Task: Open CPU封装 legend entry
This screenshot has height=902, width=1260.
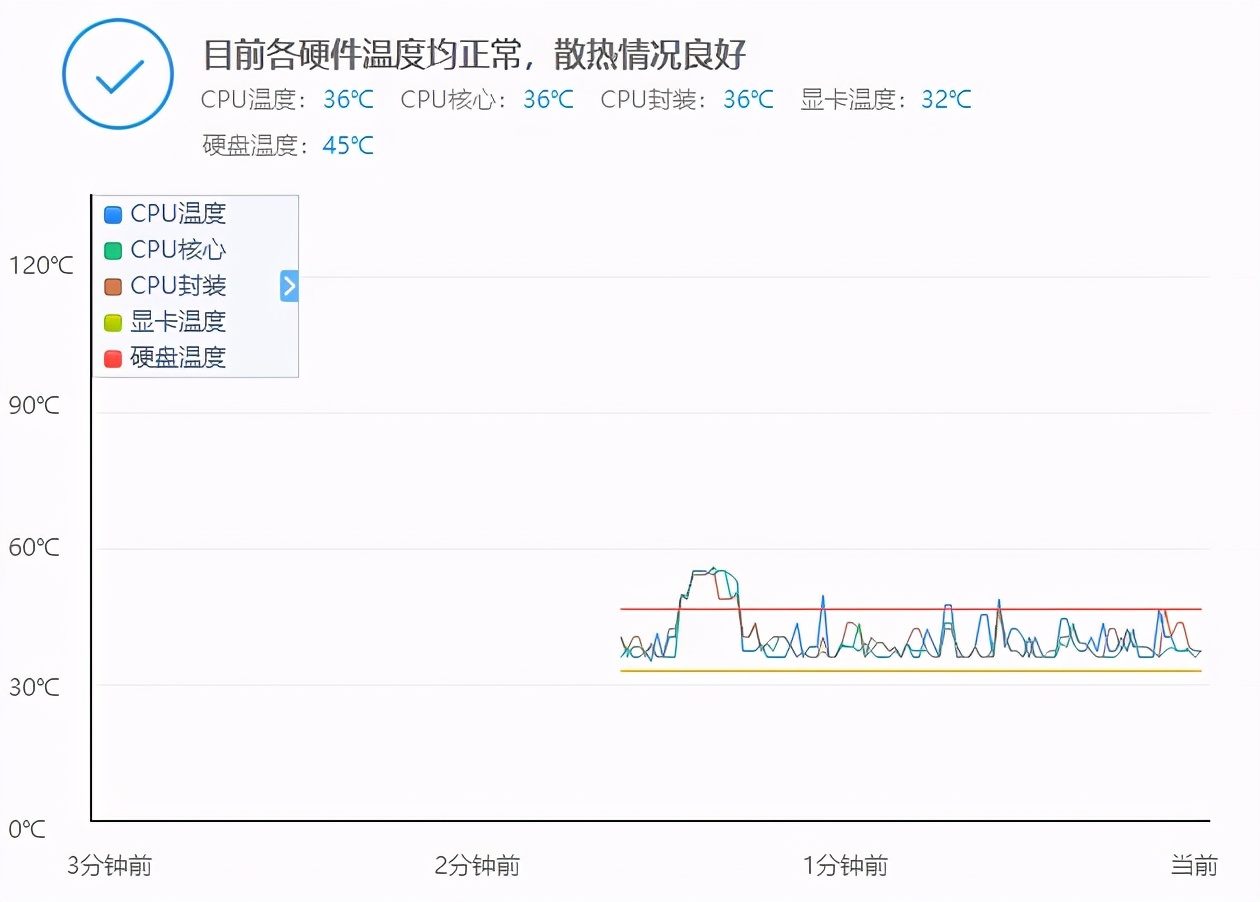Action: click(x=177, y=285)
